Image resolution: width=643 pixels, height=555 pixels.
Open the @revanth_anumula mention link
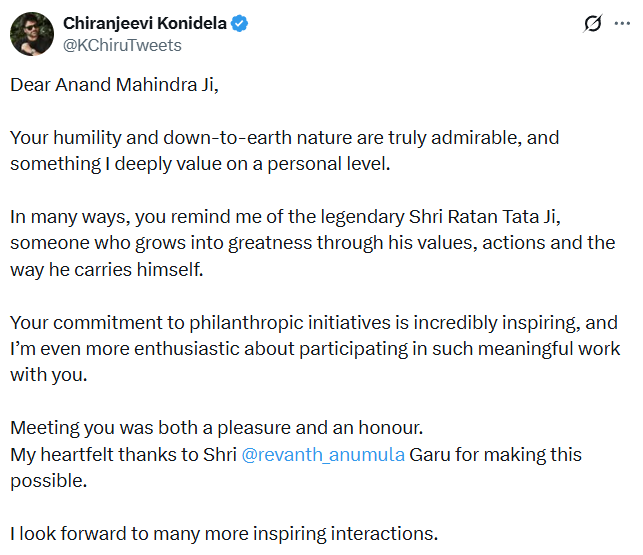tap(321, 455)
